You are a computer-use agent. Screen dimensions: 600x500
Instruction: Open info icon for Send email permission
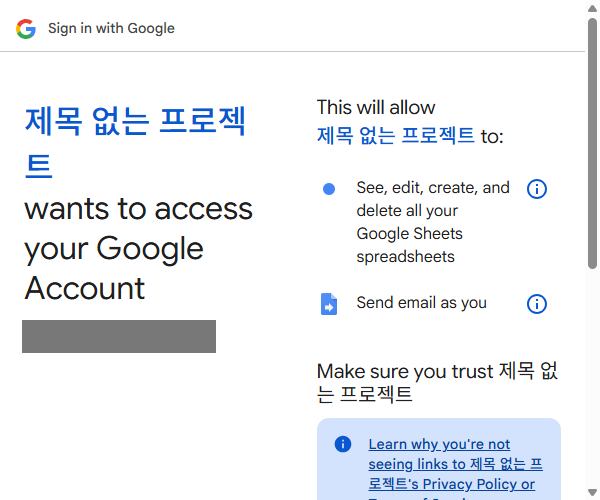click(x=536, y=304)
